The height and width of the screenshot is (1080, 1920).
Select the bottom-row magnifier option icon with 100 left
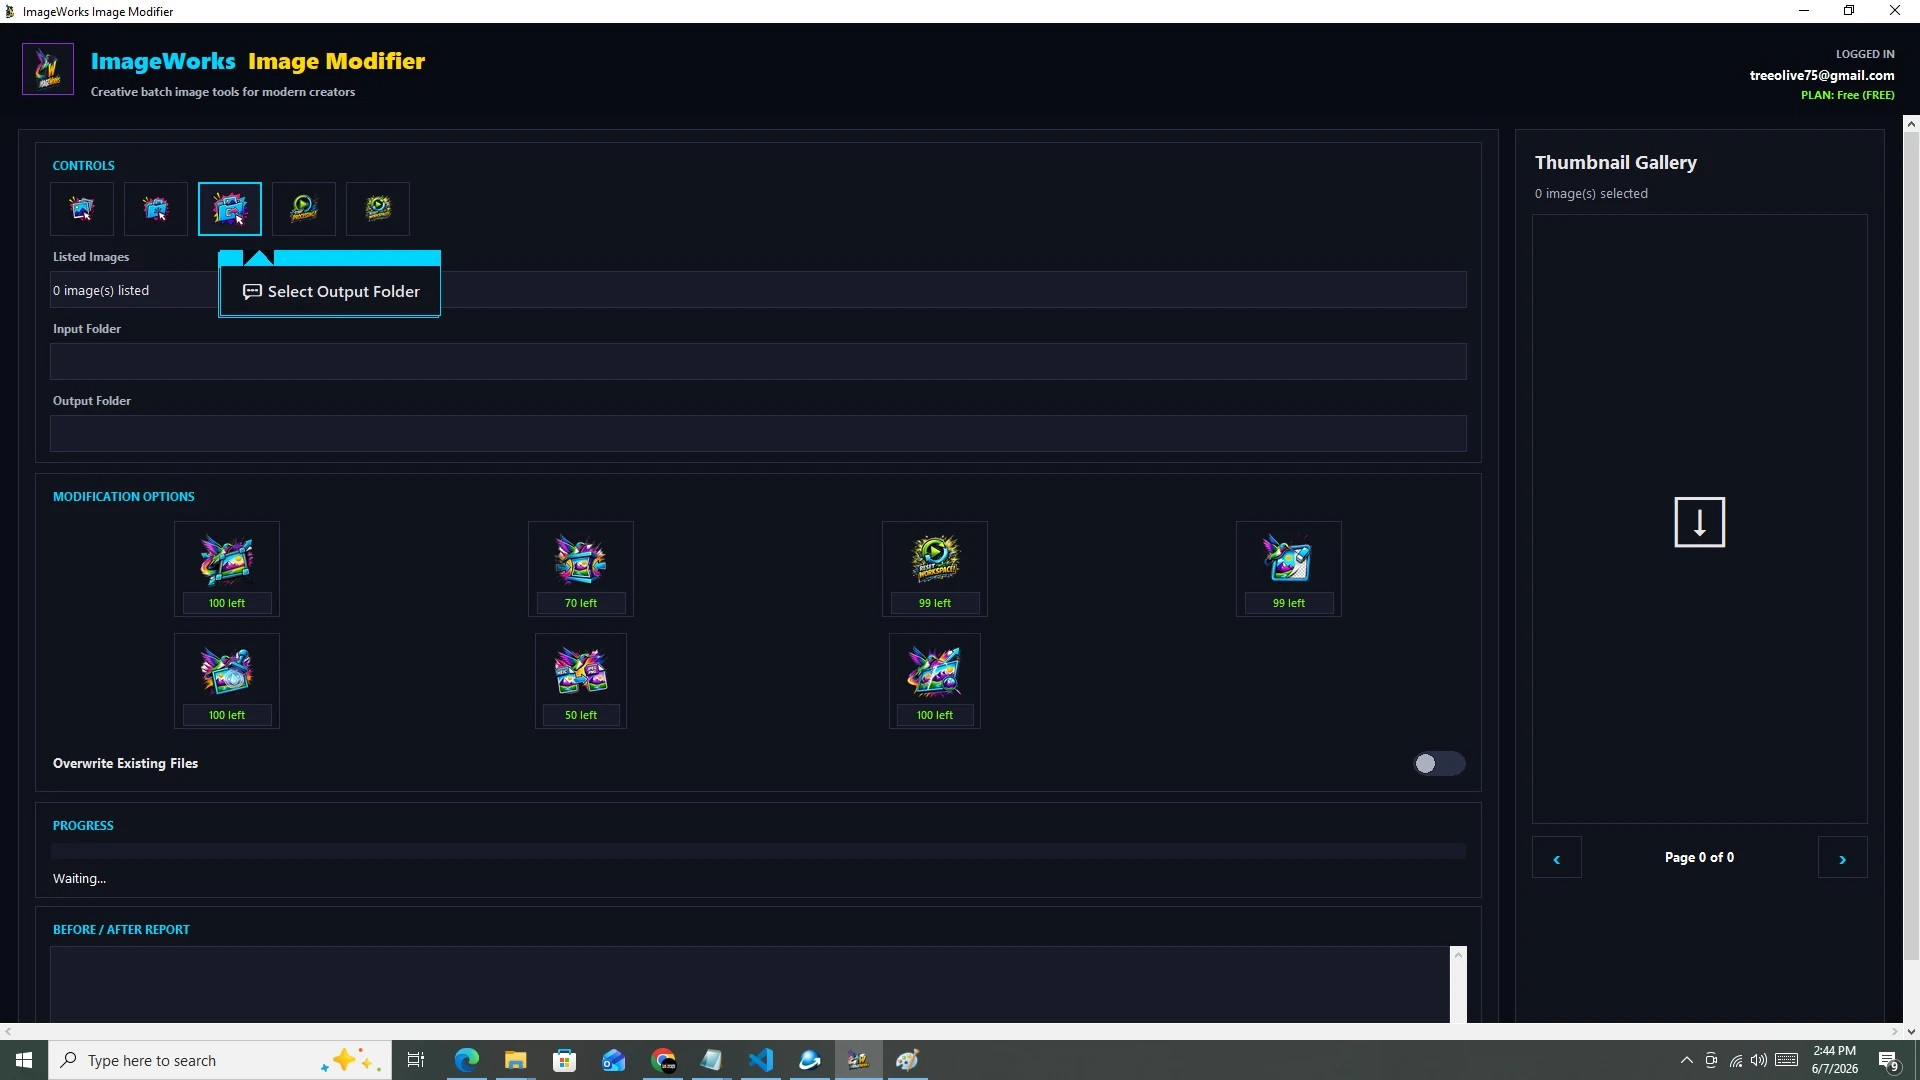pyautogui.click(x=935, y=672)
